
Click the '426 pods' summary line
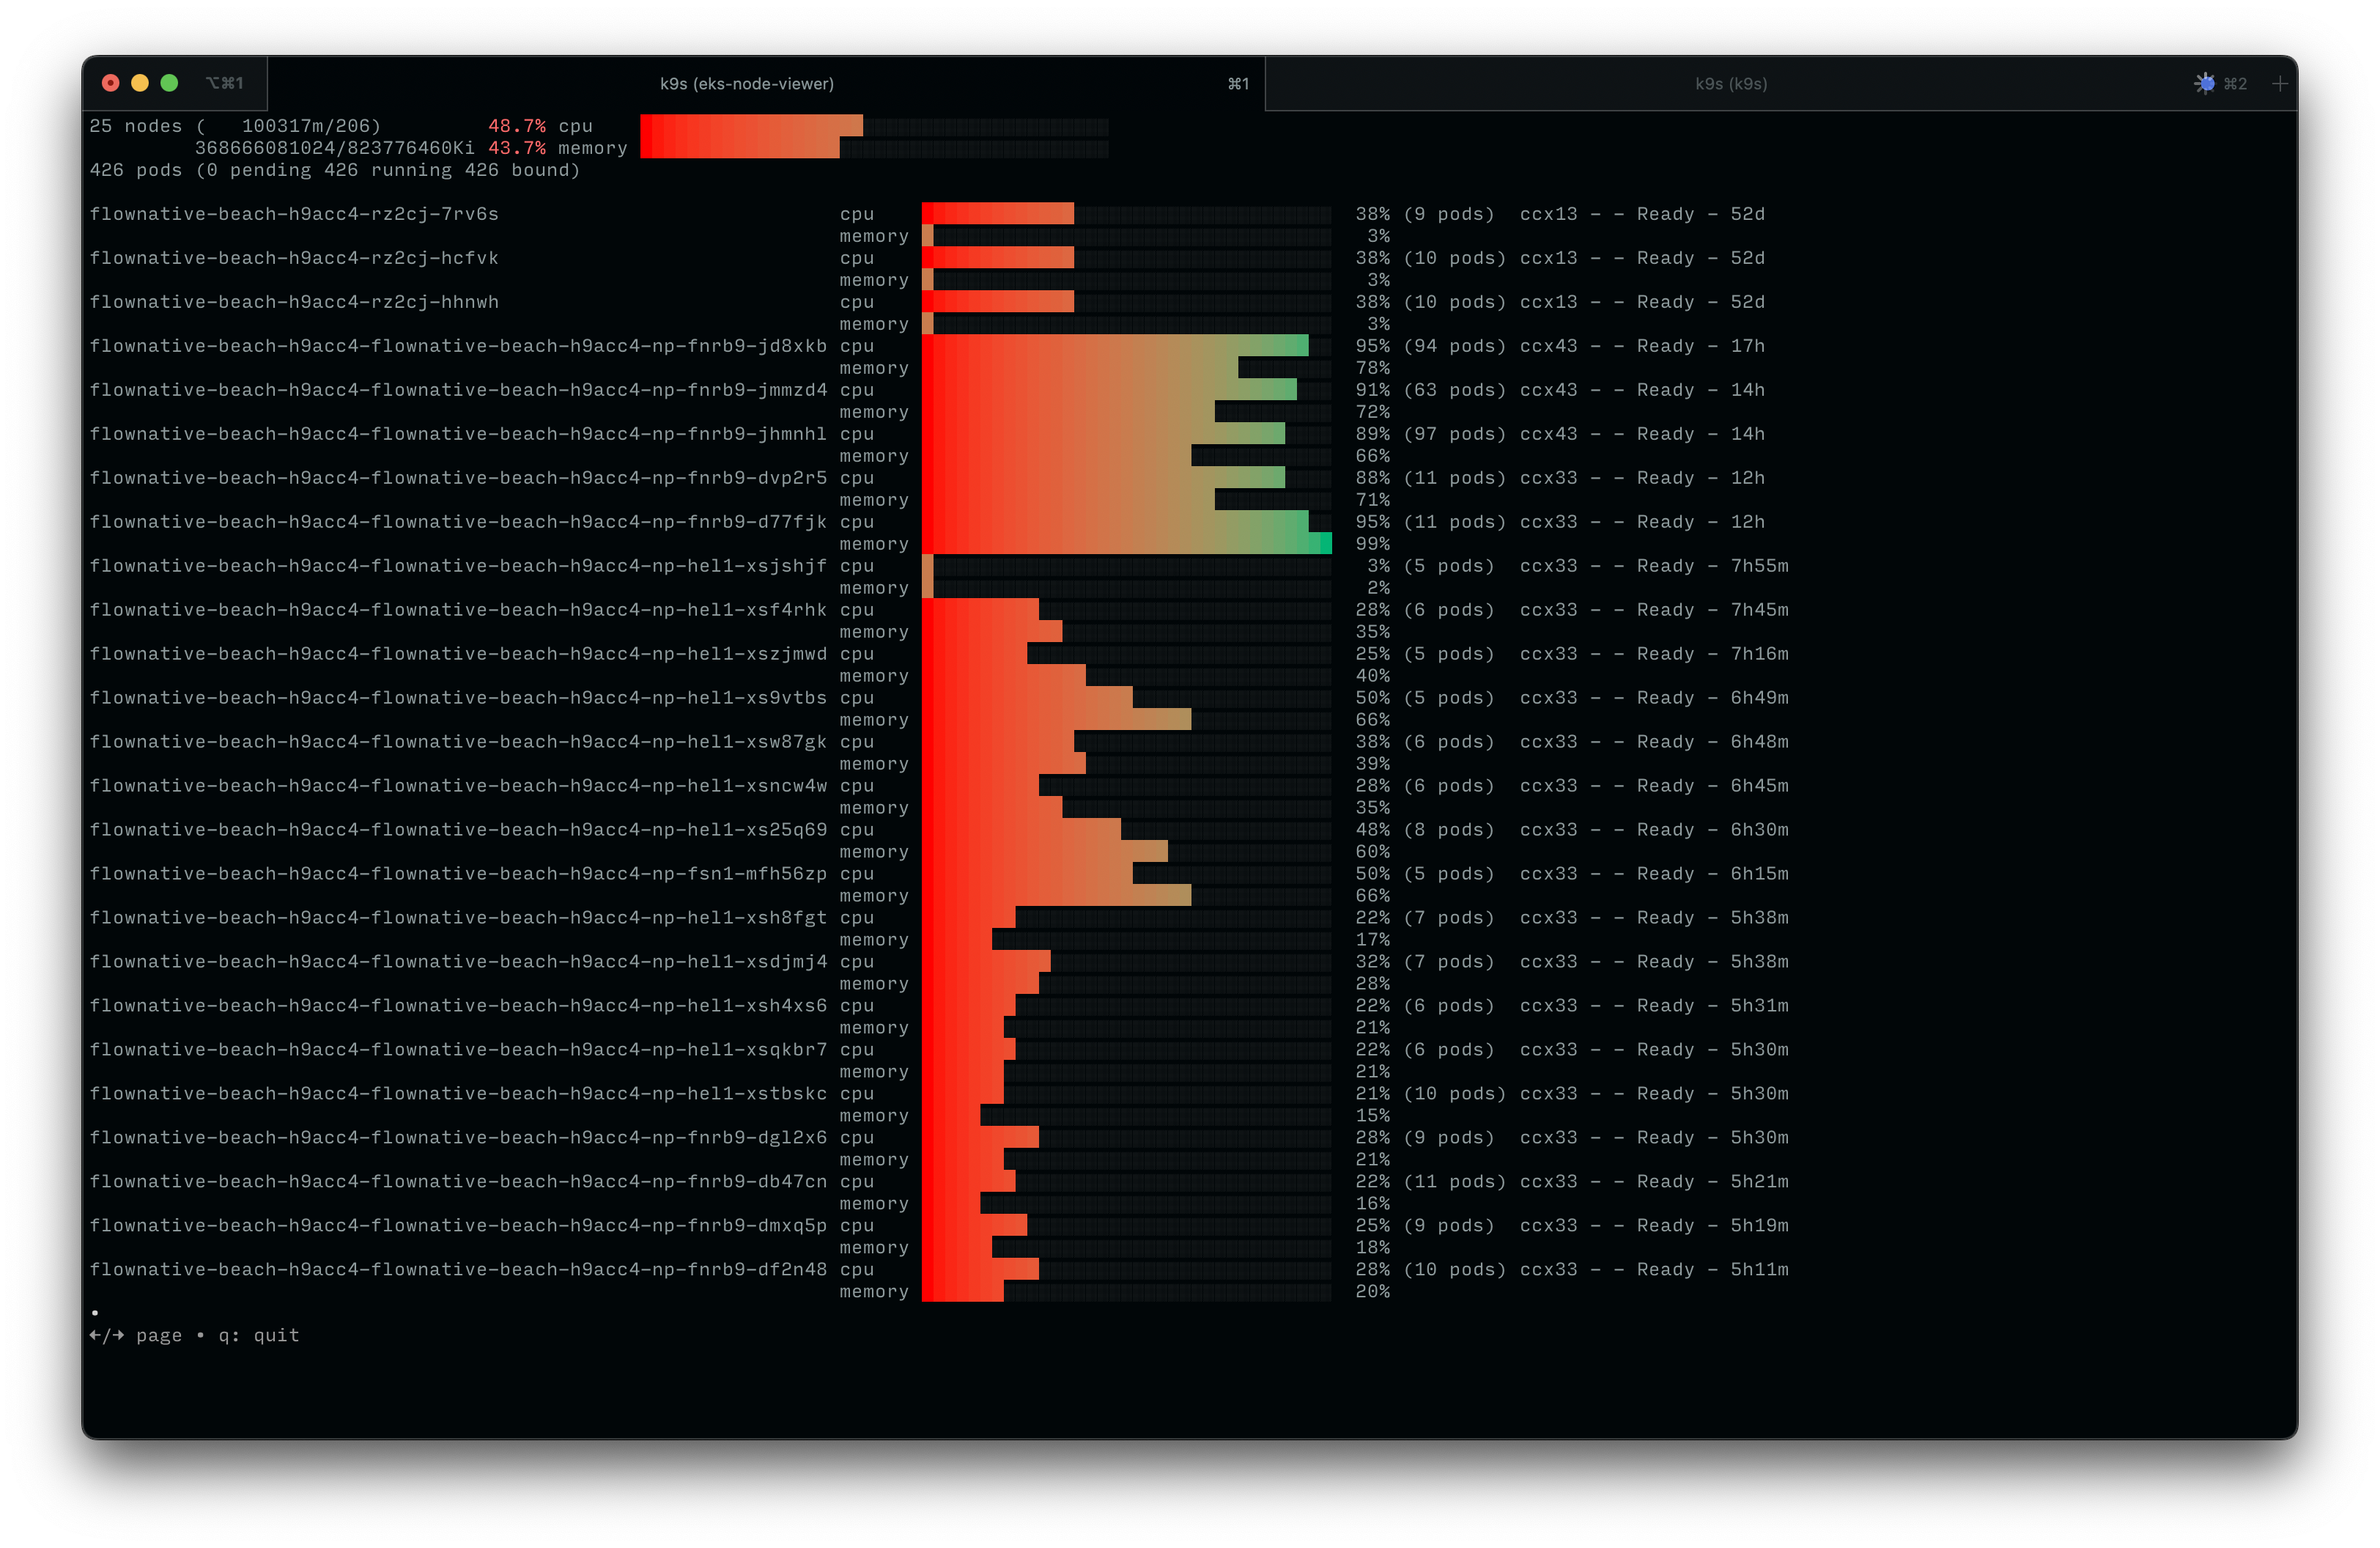click(x=335, y=170)
